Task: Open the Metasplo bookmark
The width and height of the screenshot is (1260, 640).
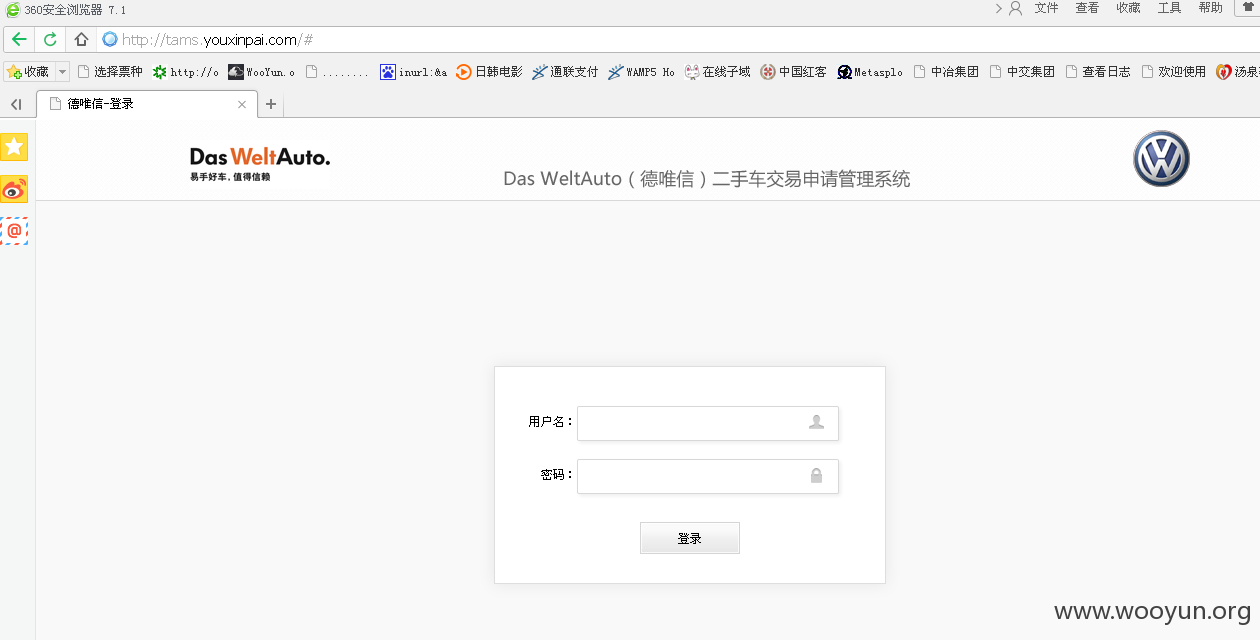Action: (x=870, y=72)
